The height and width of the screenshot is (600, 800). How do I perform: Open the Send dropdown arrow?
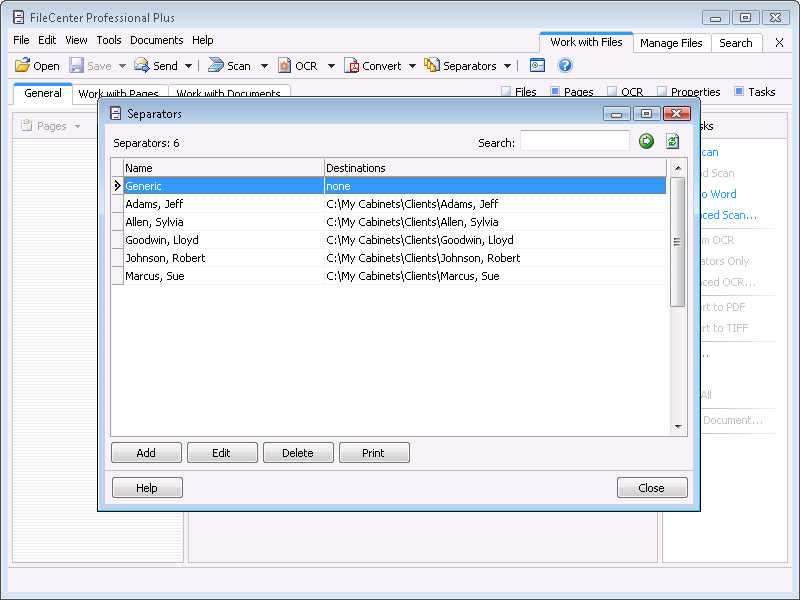click(189, 66)
